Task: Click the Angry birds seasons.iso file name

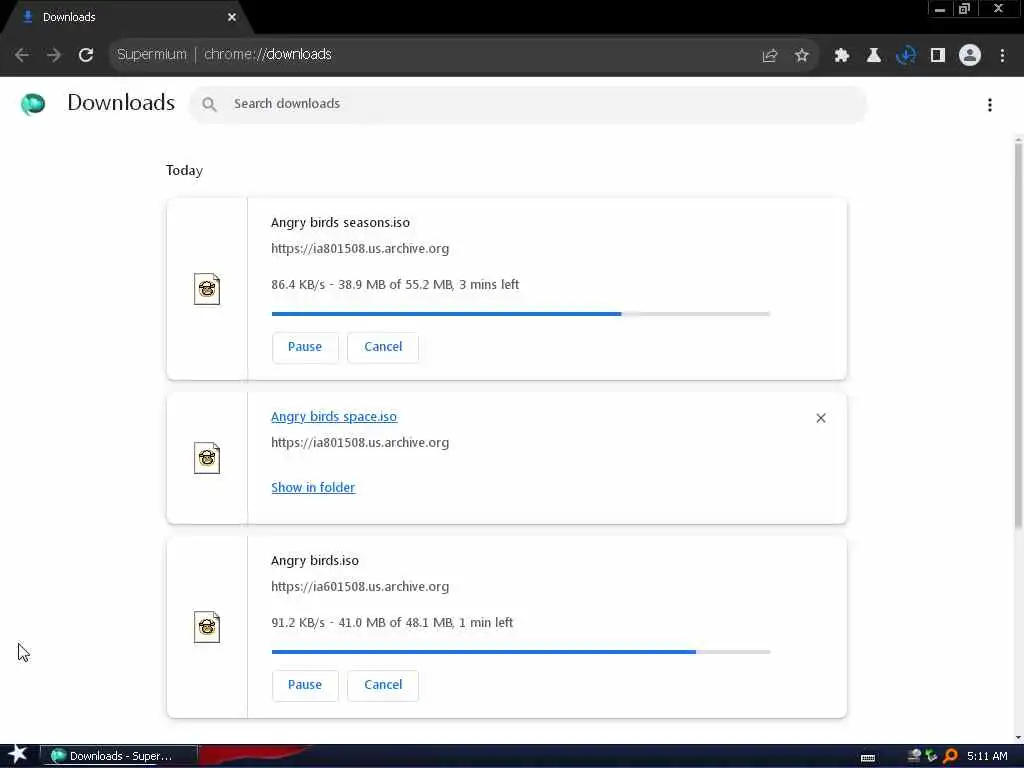Action: [340, 223]
